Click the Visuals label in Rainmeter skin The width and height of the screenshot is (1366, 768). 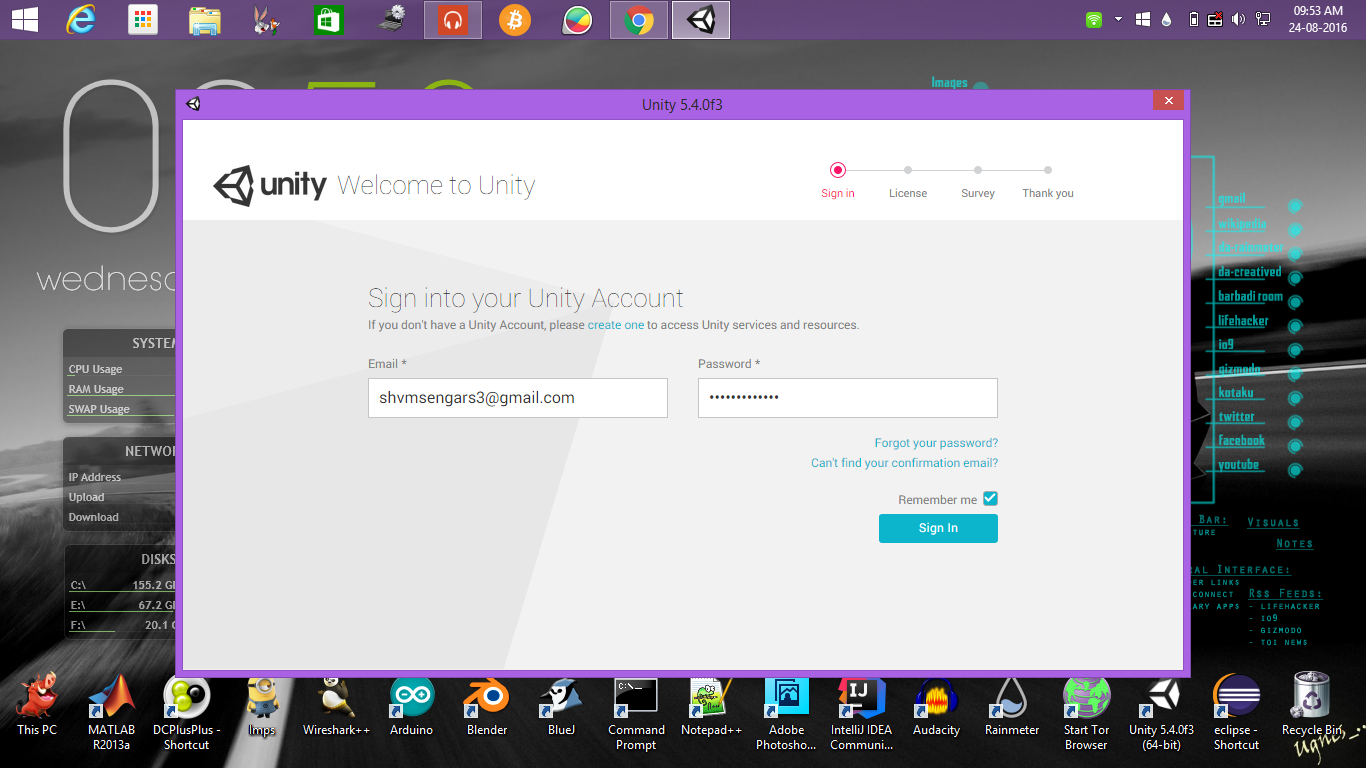click(1273, 523)
